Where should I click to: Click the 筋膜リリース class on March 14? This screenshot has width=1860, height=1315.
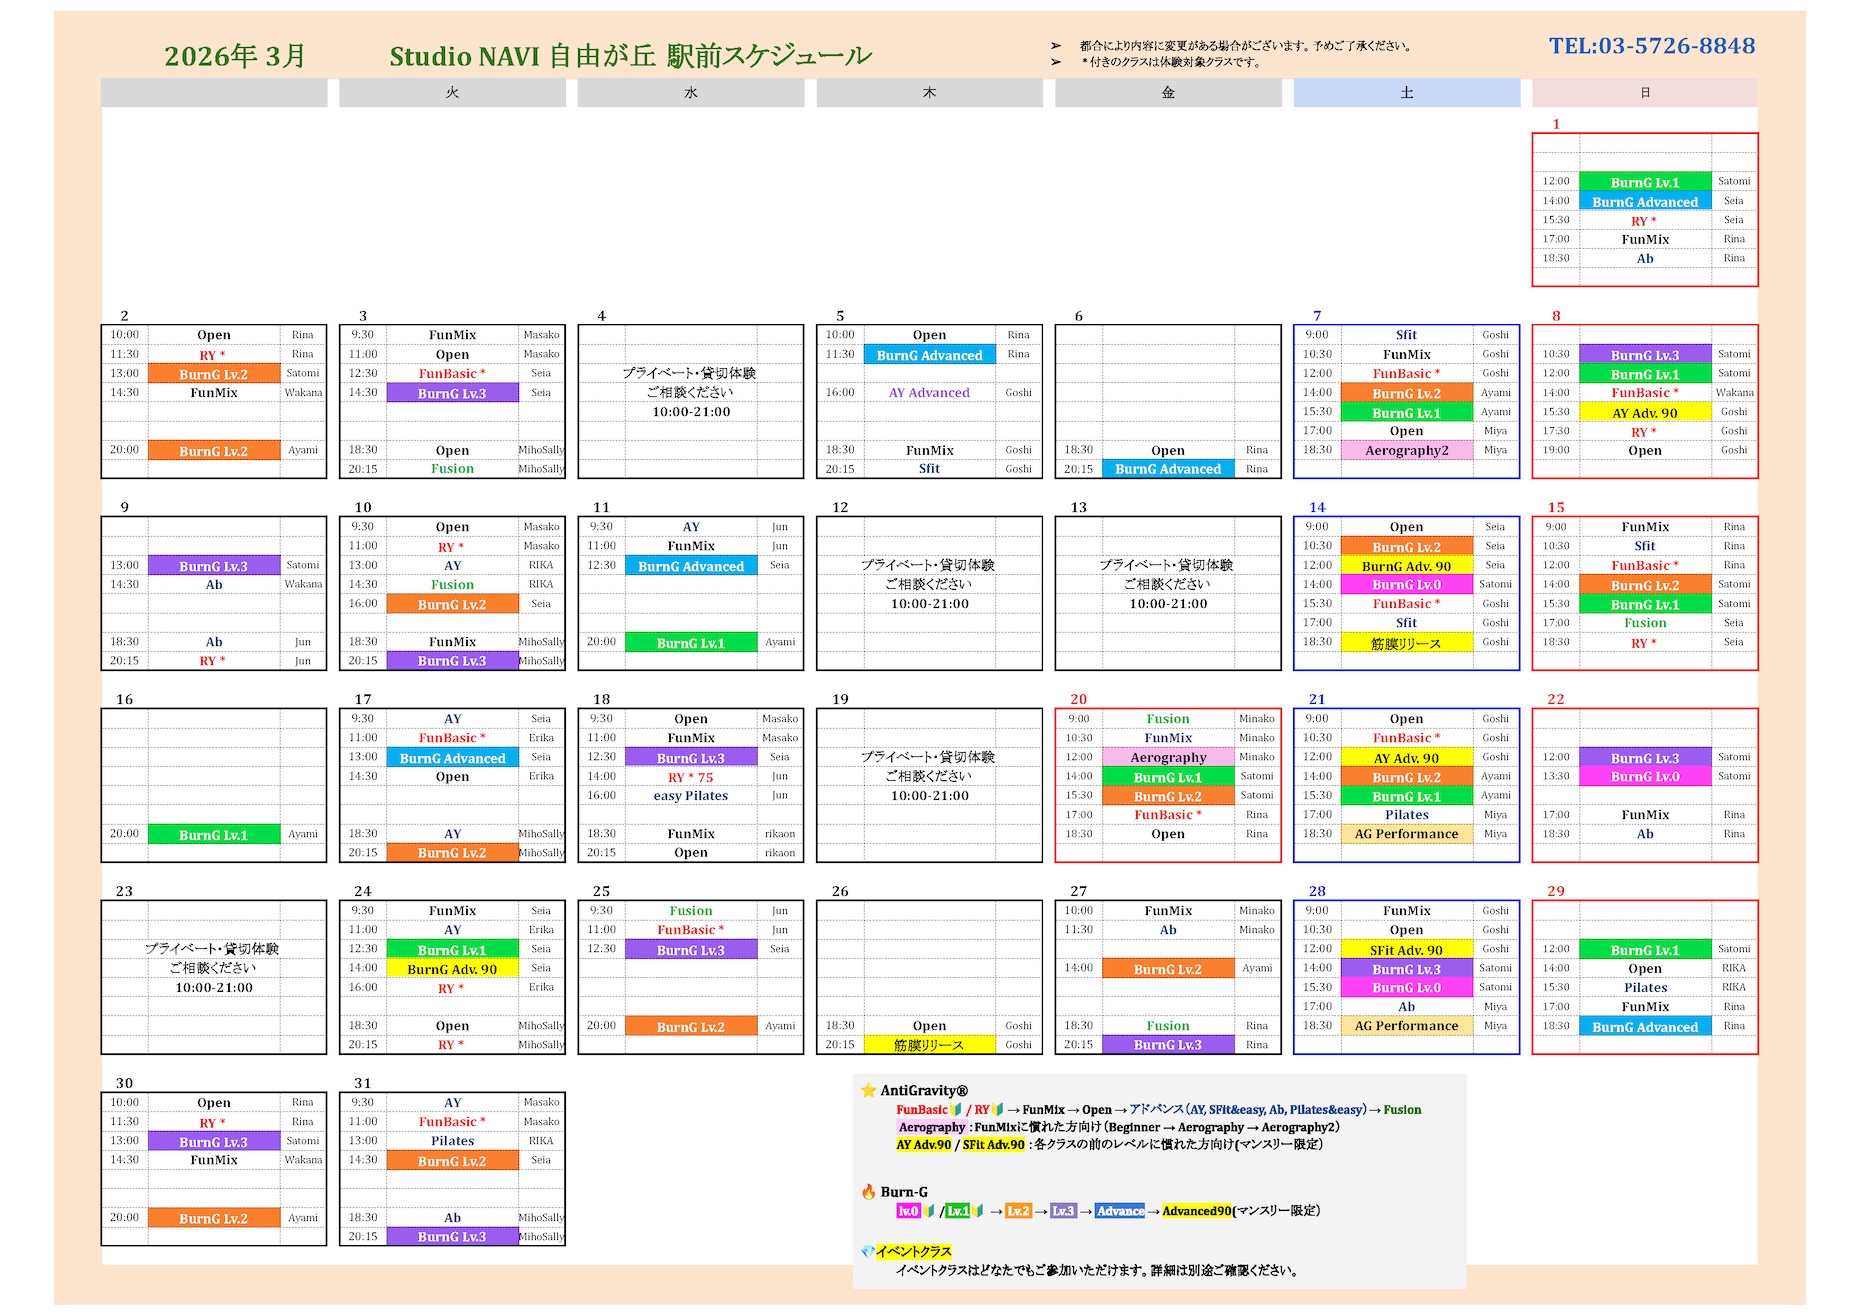(x=1406, y=643)
